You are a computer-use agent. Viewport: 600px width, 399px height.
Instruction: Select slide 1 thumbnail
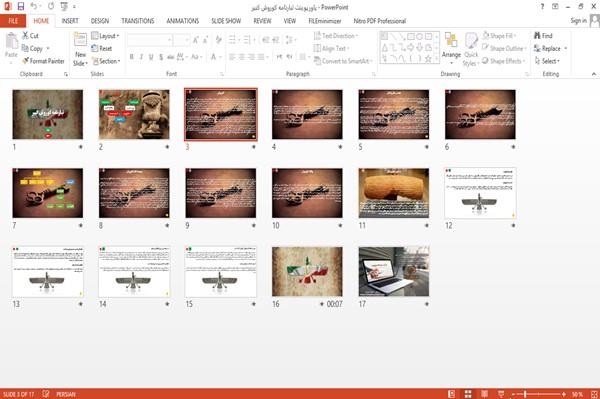coord(47,114)
